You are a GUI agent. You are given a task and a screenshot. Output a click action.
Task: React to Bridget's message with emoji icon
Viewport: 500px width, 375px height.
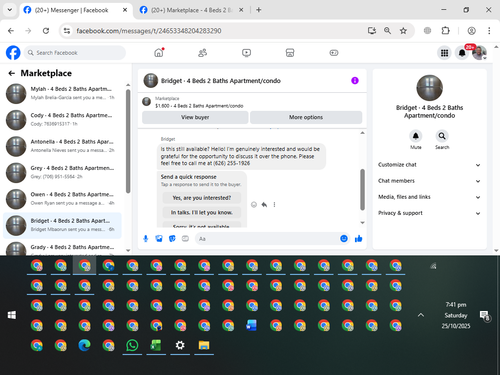(x=254, y=205)
